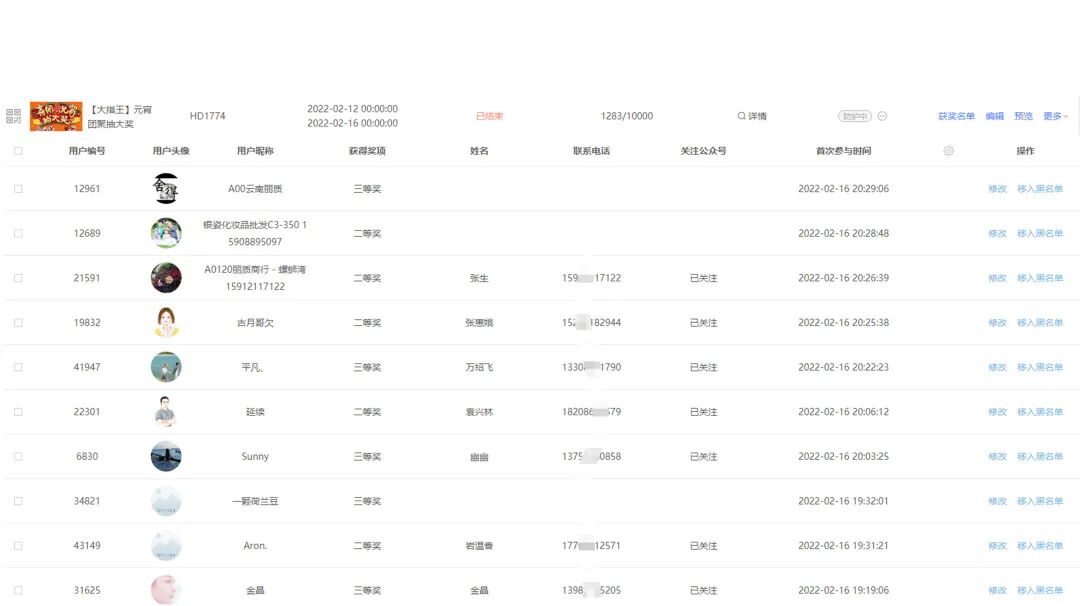Screen dimensions: 1080x606
Task: Click the 防护中 status badge
Action: click(855, 116)
